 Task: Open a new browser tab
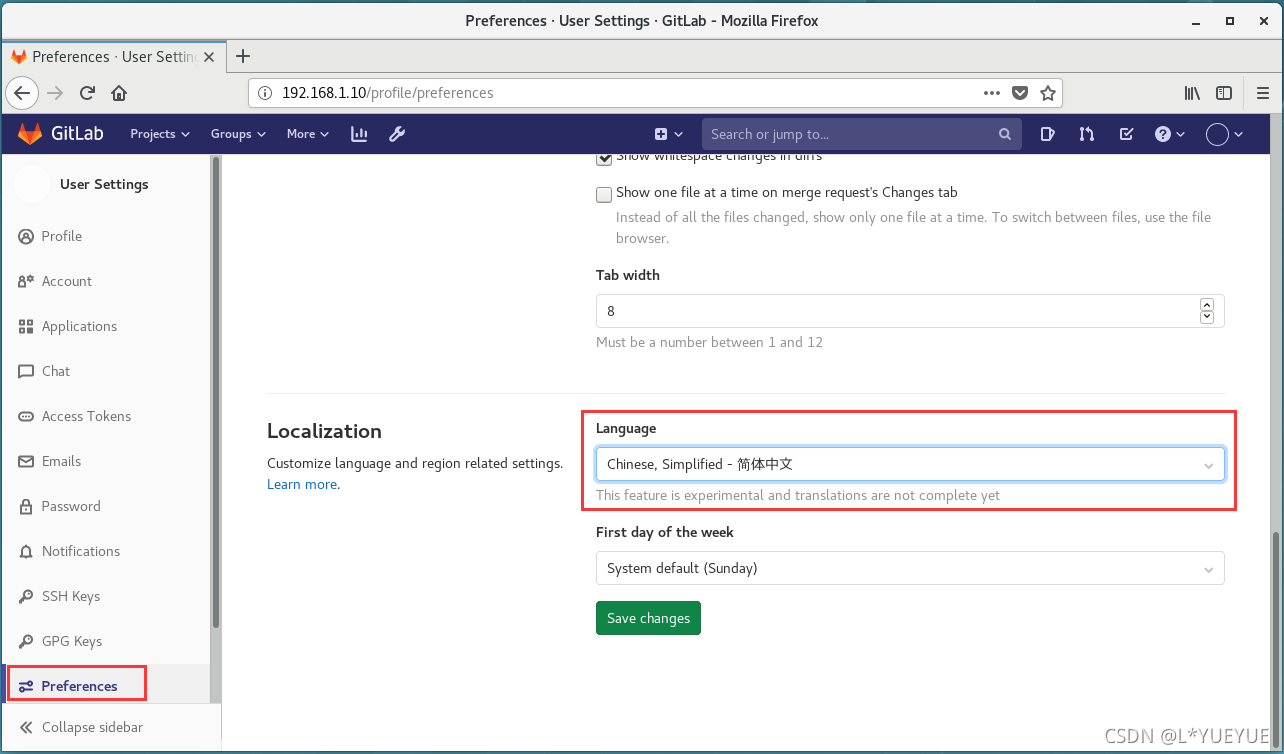coord(242,56)
